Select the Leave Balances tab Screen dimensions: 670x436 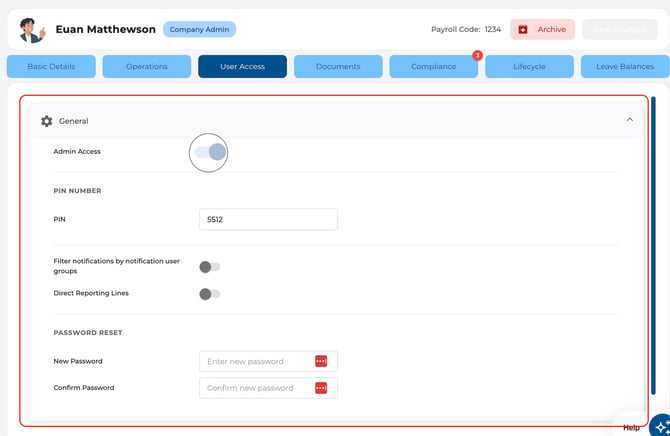click(625, 66)
